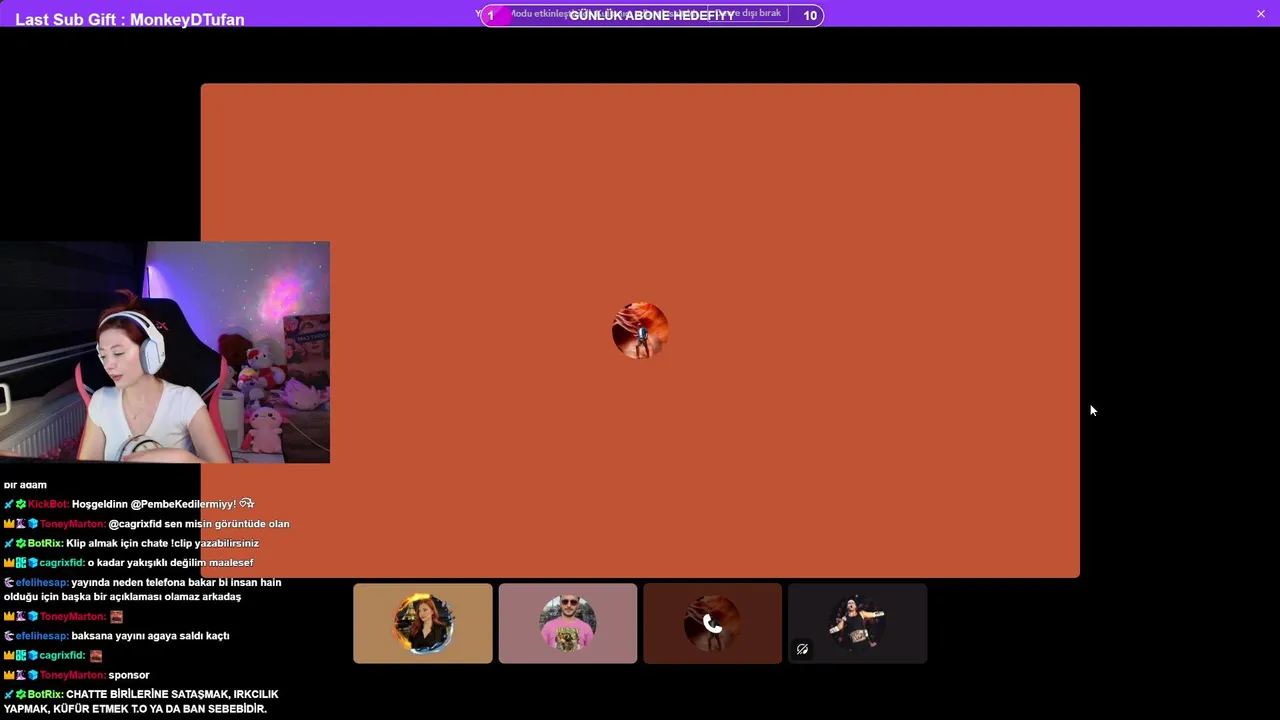Select the red-haired woman participant tile
Screen dimensions: 1280x720
423,623
